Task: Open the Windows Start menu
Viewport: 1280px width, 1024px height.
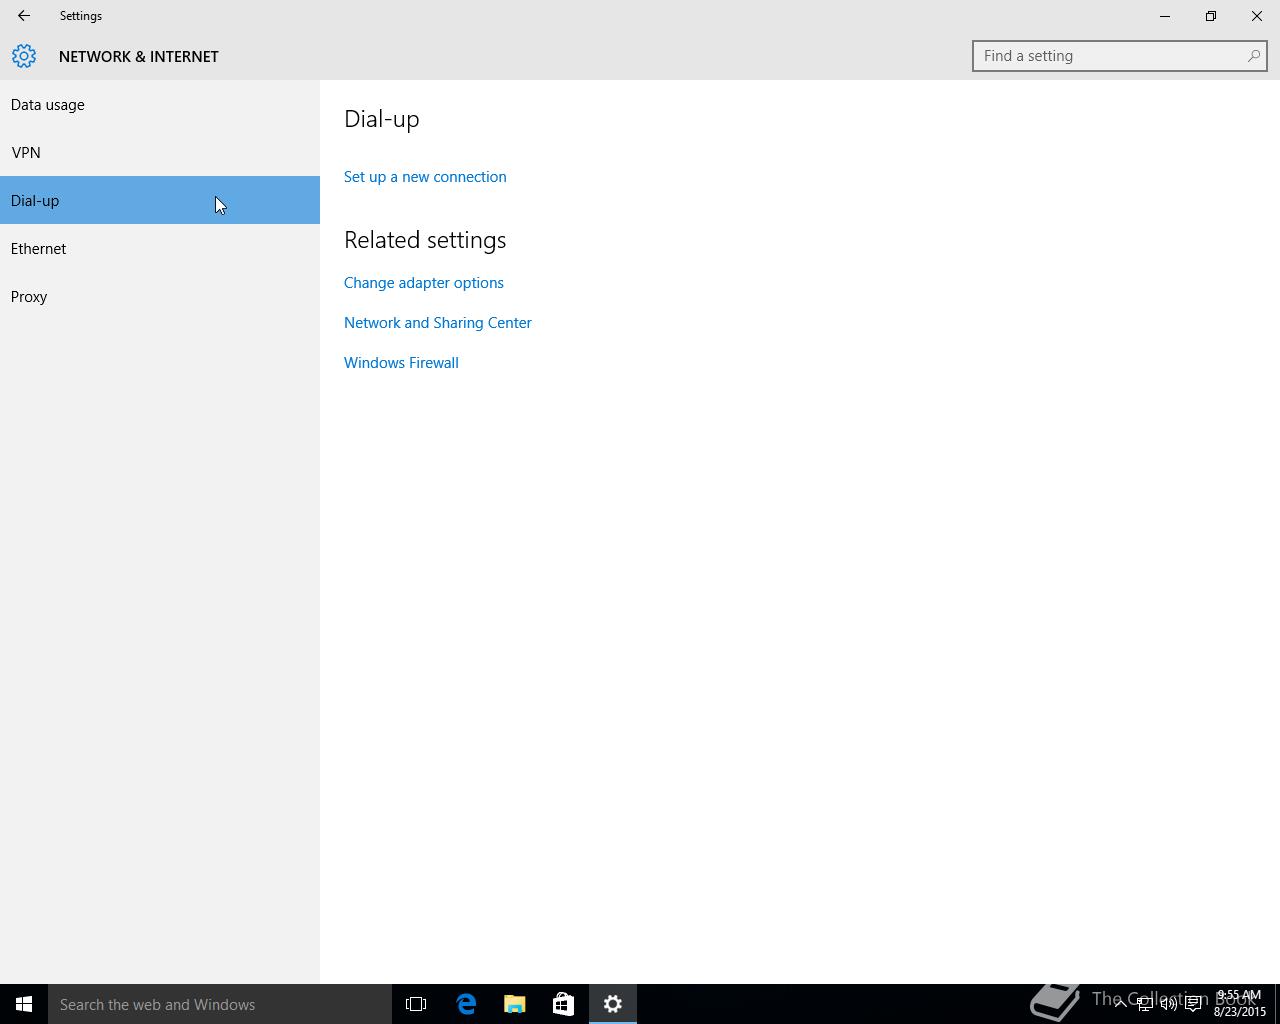Action: point(24,1004)
